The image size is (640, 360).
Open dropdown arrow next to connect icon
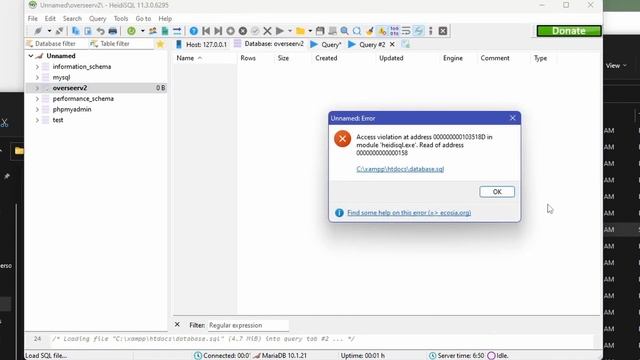tap(49, 31)
